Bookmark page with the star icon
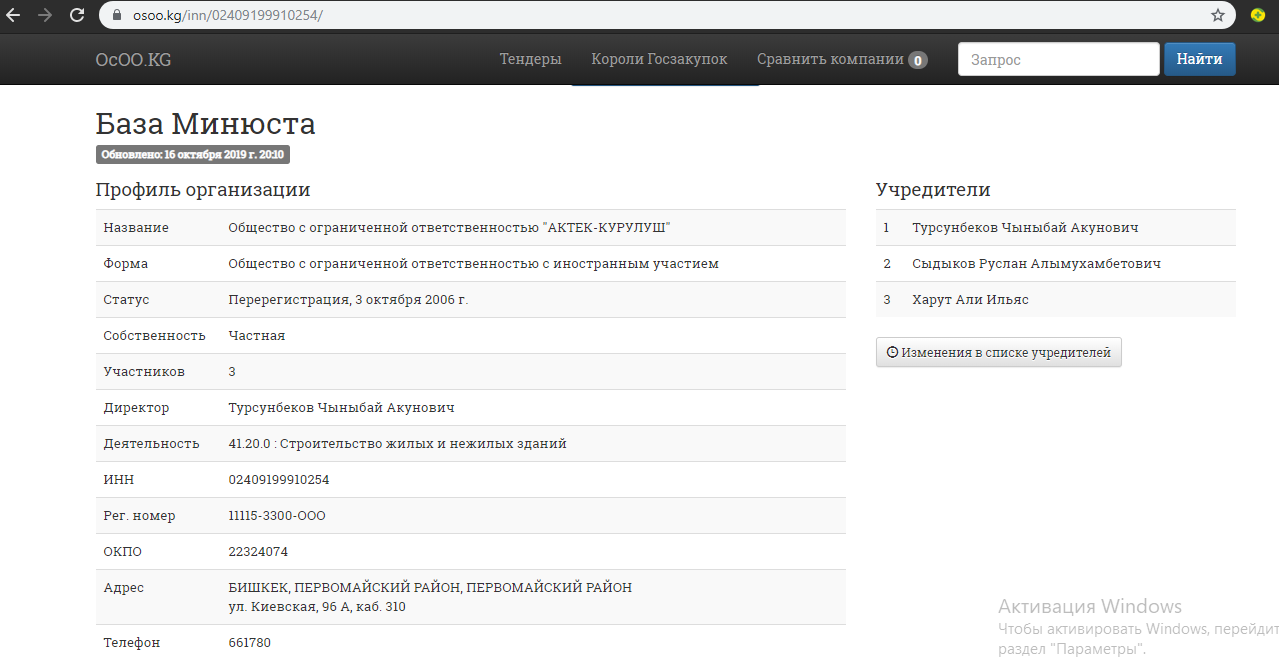Screen dimensions: 1279x671 pos(1217,15)
